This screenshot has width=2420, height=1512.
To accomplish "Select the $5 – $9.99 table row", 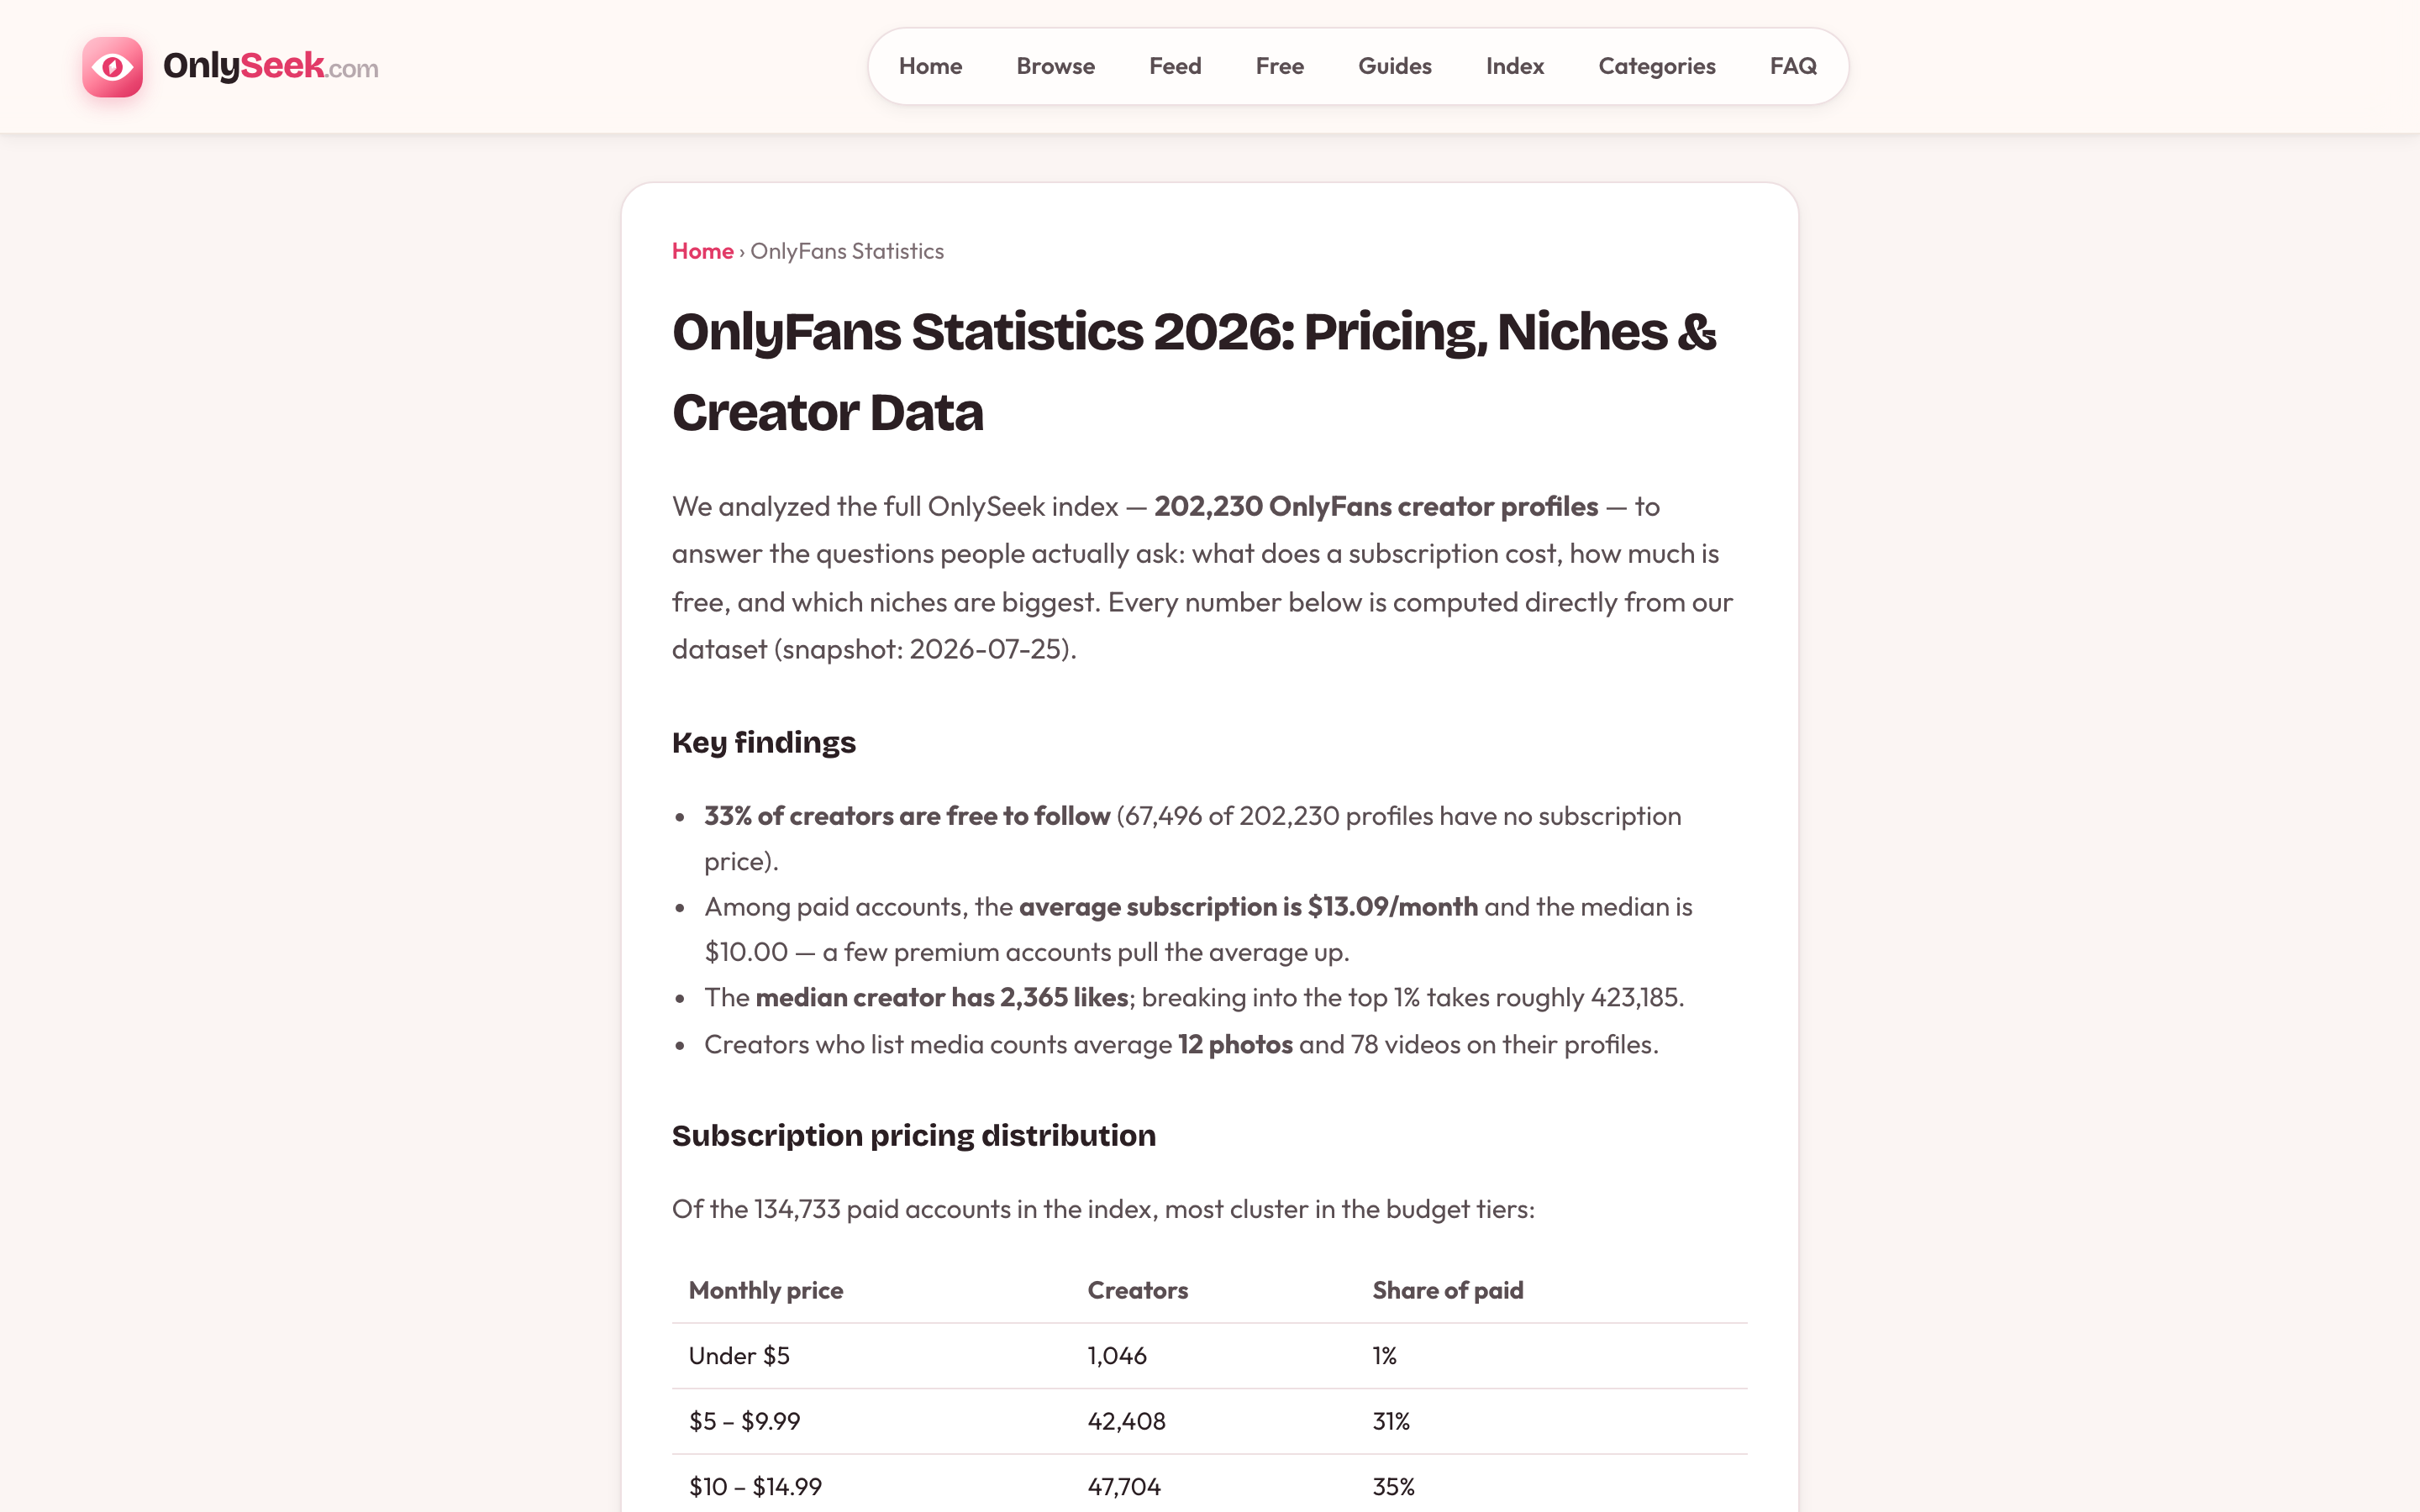I will pyautogui.click(x=1210, y=1421).
